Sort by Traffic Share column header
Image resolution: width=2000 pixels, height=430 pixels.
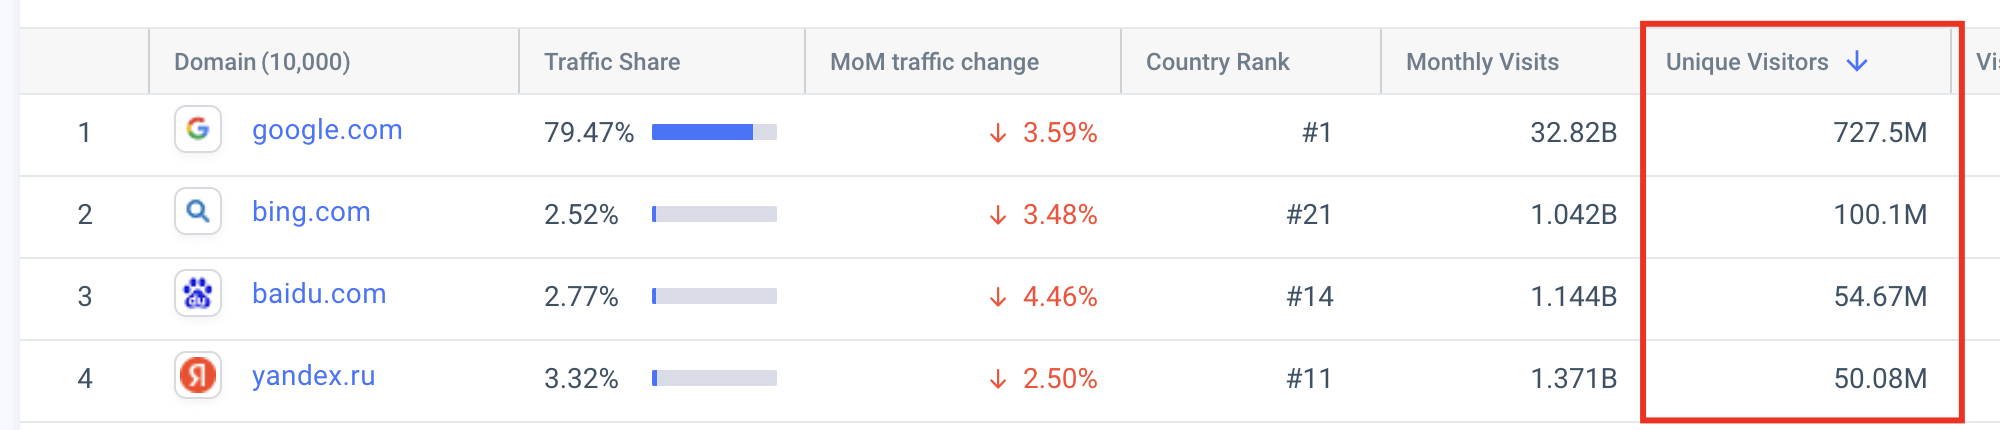tap(612, 62)
